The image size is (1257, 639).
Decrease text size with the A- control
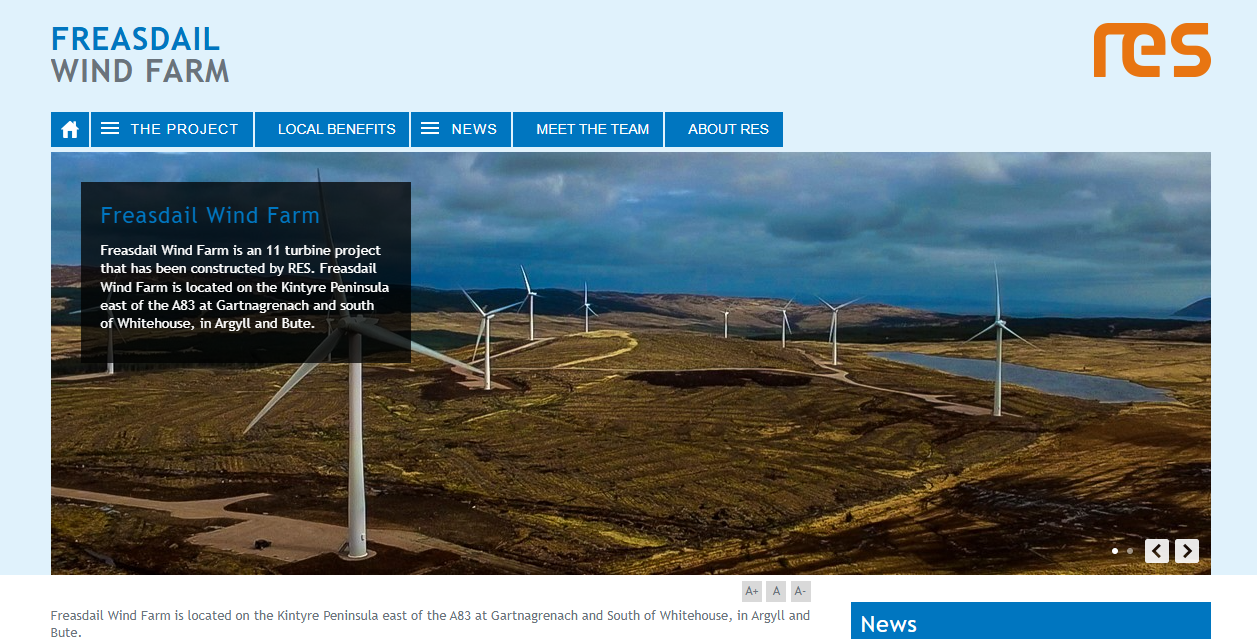[800, 591]
